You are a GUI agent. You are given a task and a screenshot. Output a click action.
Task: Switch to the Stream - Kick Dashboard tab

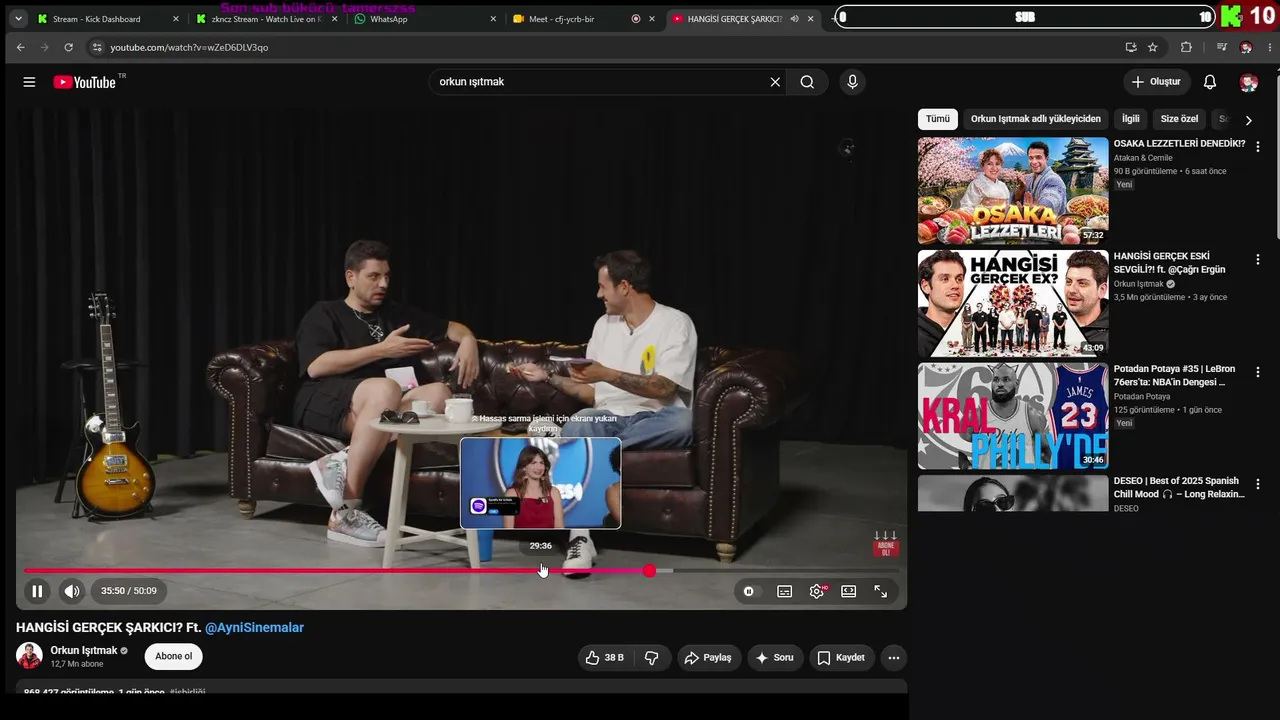(98, 19)
